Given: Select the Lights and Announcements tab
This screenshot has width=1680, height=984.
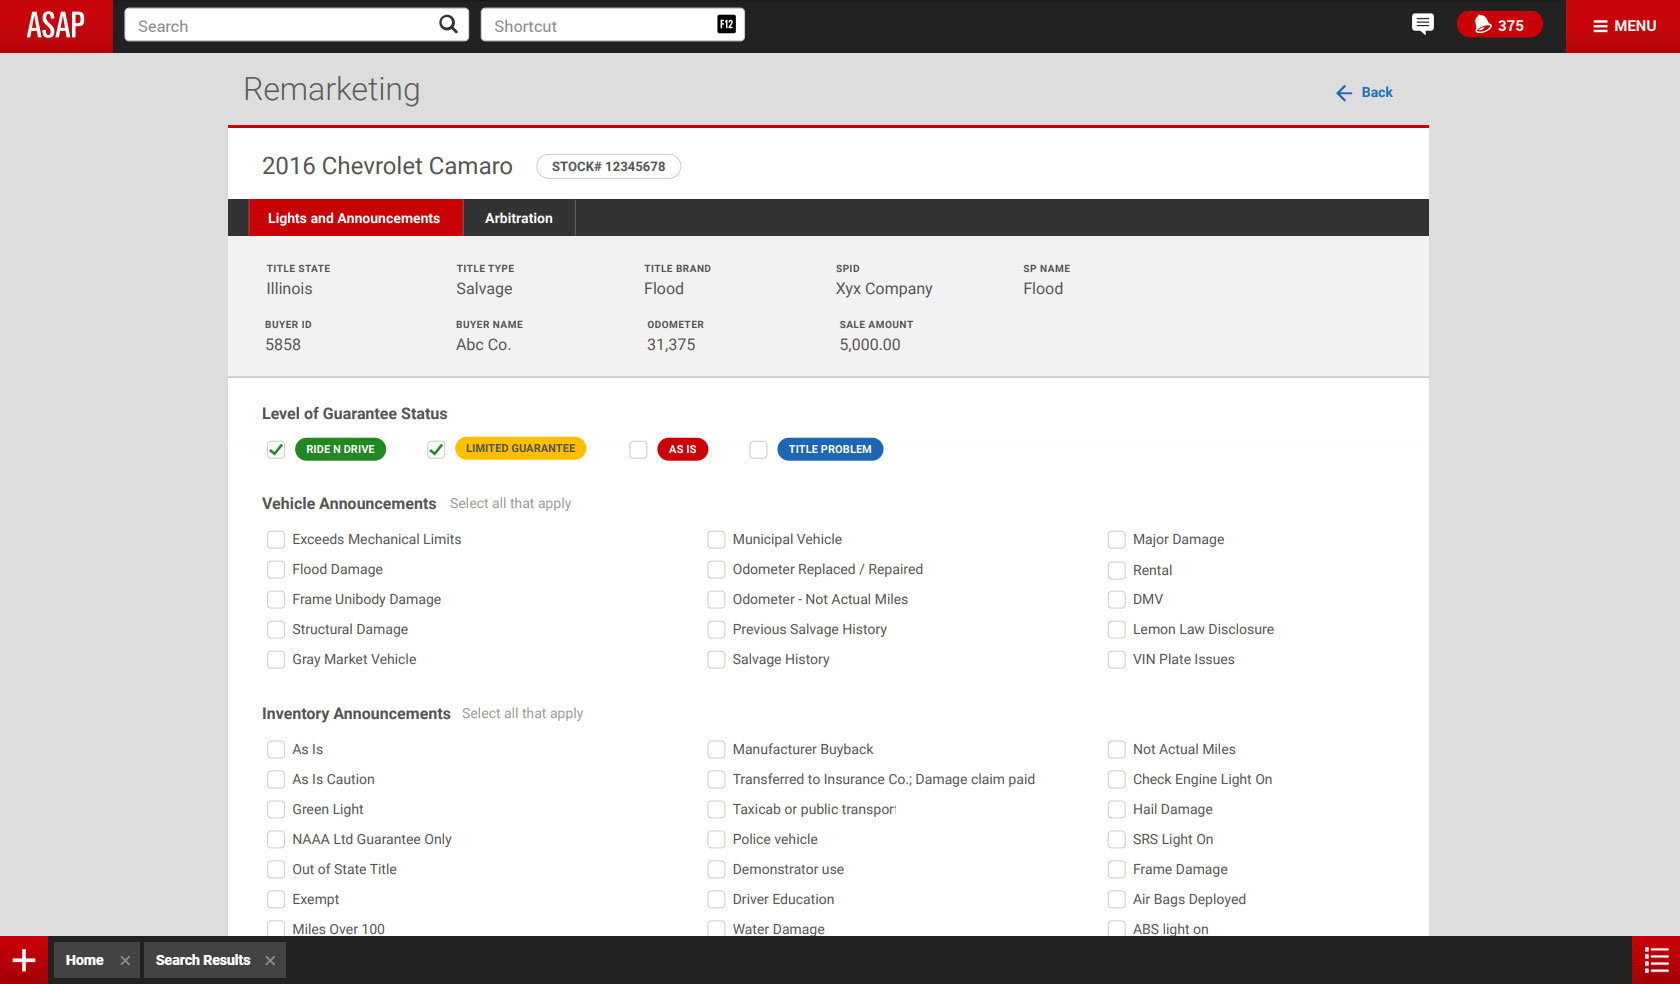Looking at the screenshot, I should click(x=353, y=218).
